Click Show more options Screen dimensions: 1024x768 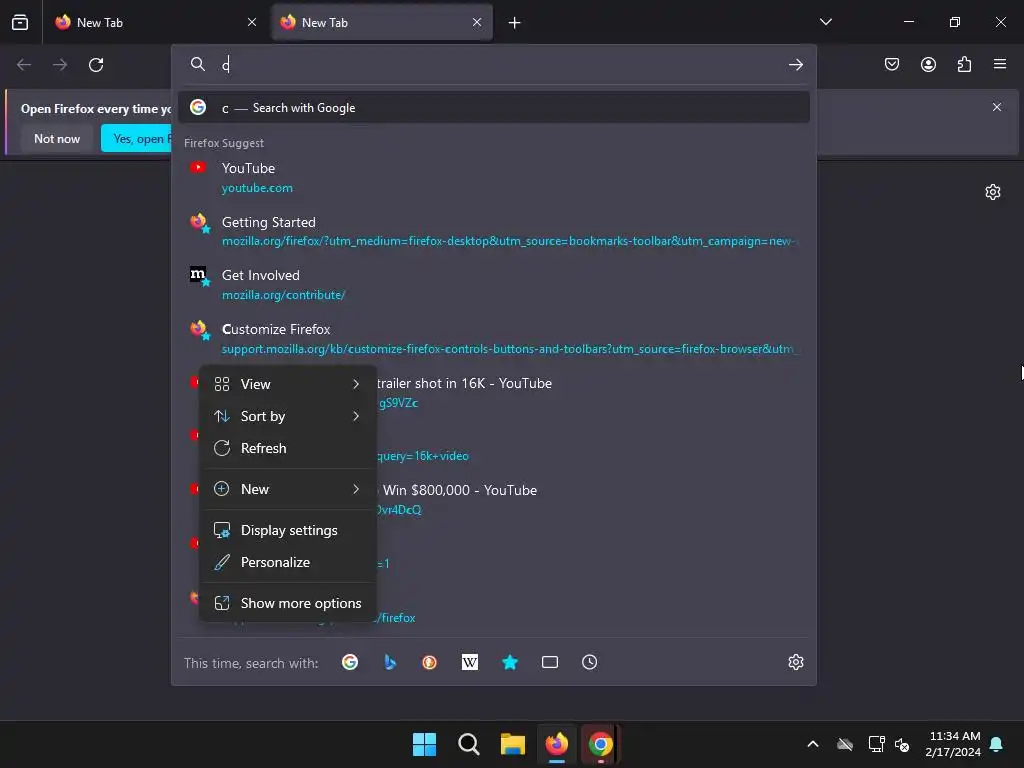(288, 603)
